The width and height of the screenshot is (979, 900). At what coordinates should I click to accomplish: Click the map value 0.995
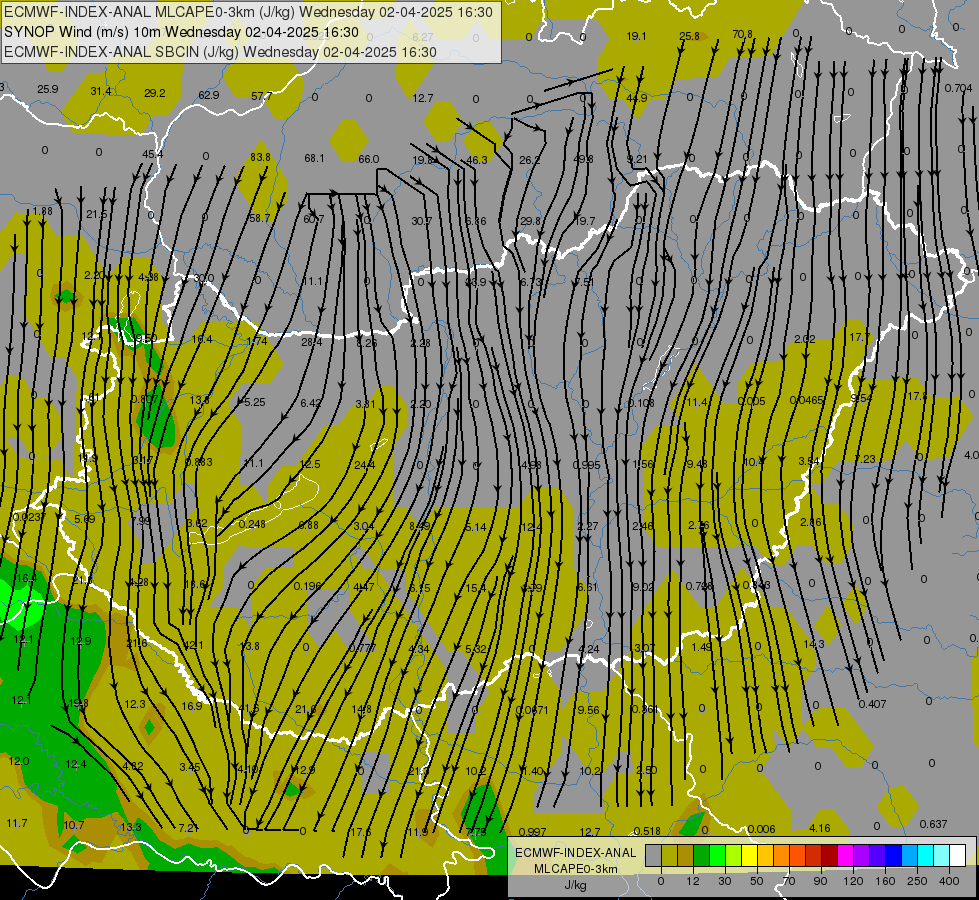pyautogui.click(x=586, y=465)
